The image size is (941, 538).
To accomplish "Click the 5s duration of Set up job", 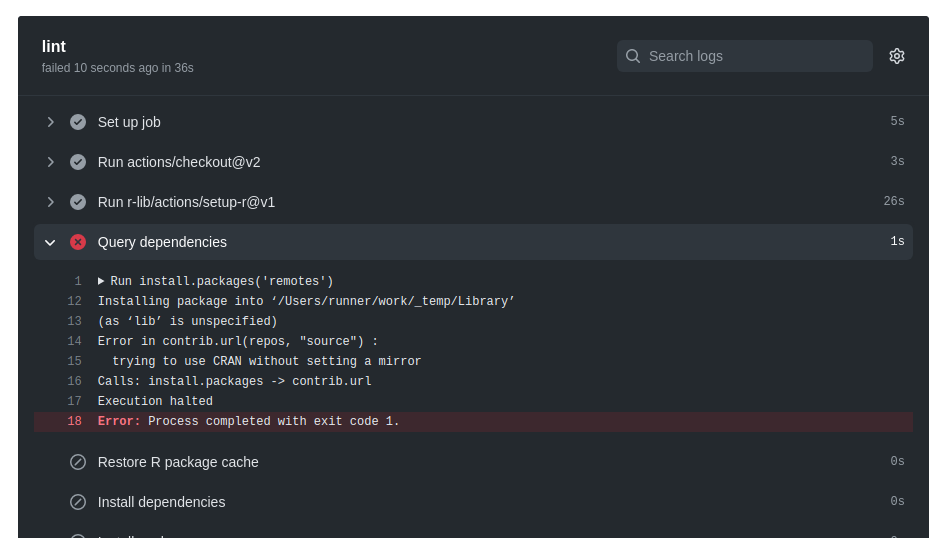I will coord(897,121).
